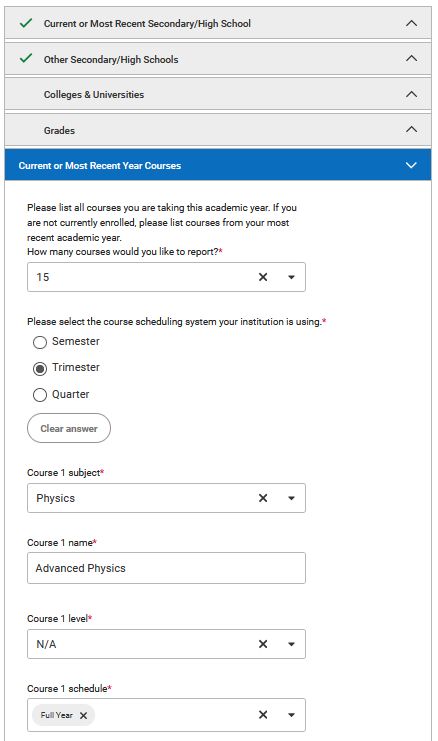
Task: Clear the Course 1 level N/A value
Action: (263, 644)
